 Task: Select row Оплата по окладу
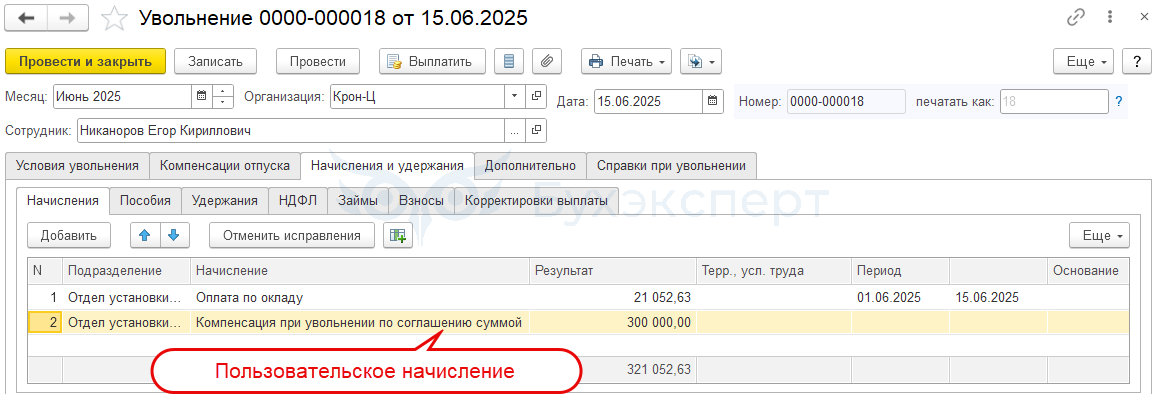point(578,298)
